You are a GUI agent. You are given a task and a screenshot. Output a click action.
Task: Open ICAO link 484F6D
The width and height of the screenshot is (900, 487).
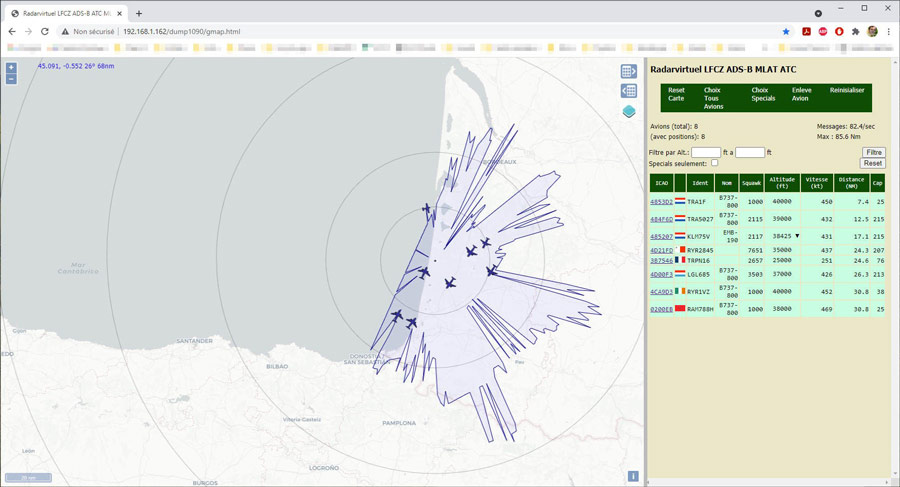click(661, 219)
